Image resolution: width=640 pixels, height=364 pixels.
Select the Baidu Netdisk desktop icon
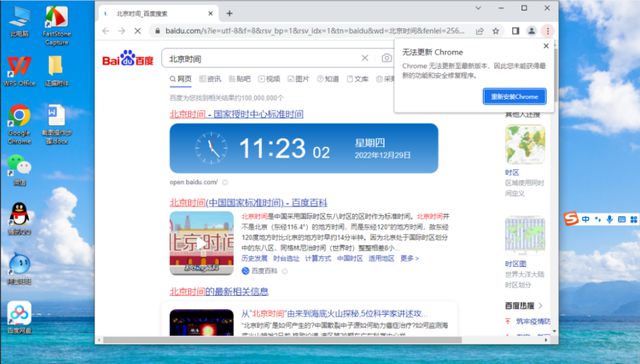point(19,317)
